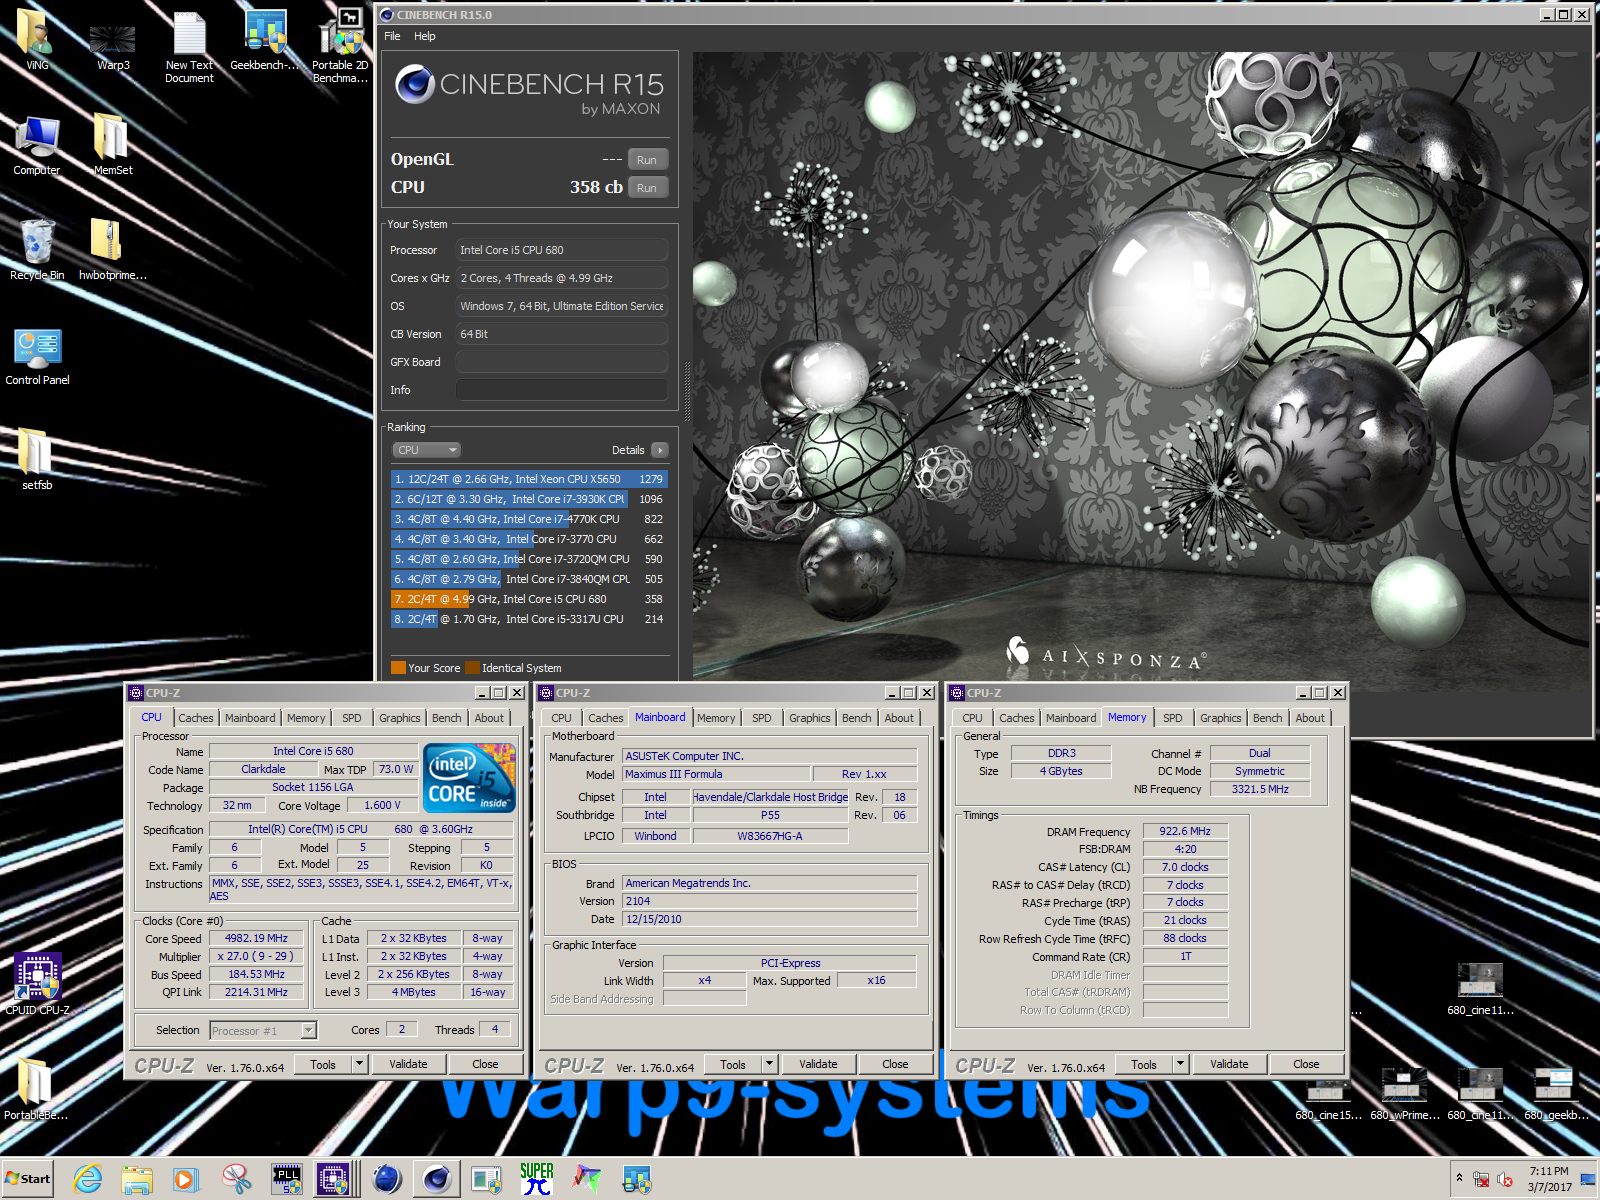Click Validate in the left CPU-Z window
Image resolution: width=1600 pixels, height=1200 pixels.
click(408, 1064)
